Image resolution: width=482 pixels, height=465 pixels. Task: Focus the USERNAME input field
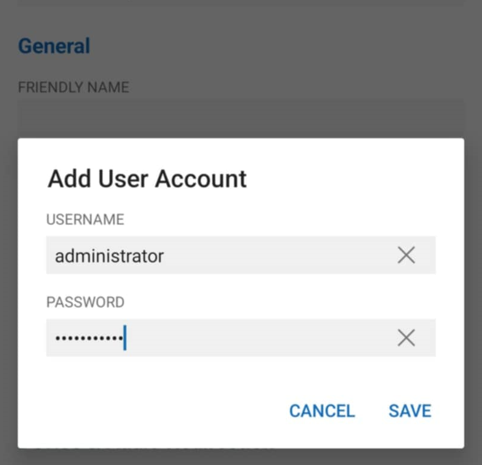point(241,255)
